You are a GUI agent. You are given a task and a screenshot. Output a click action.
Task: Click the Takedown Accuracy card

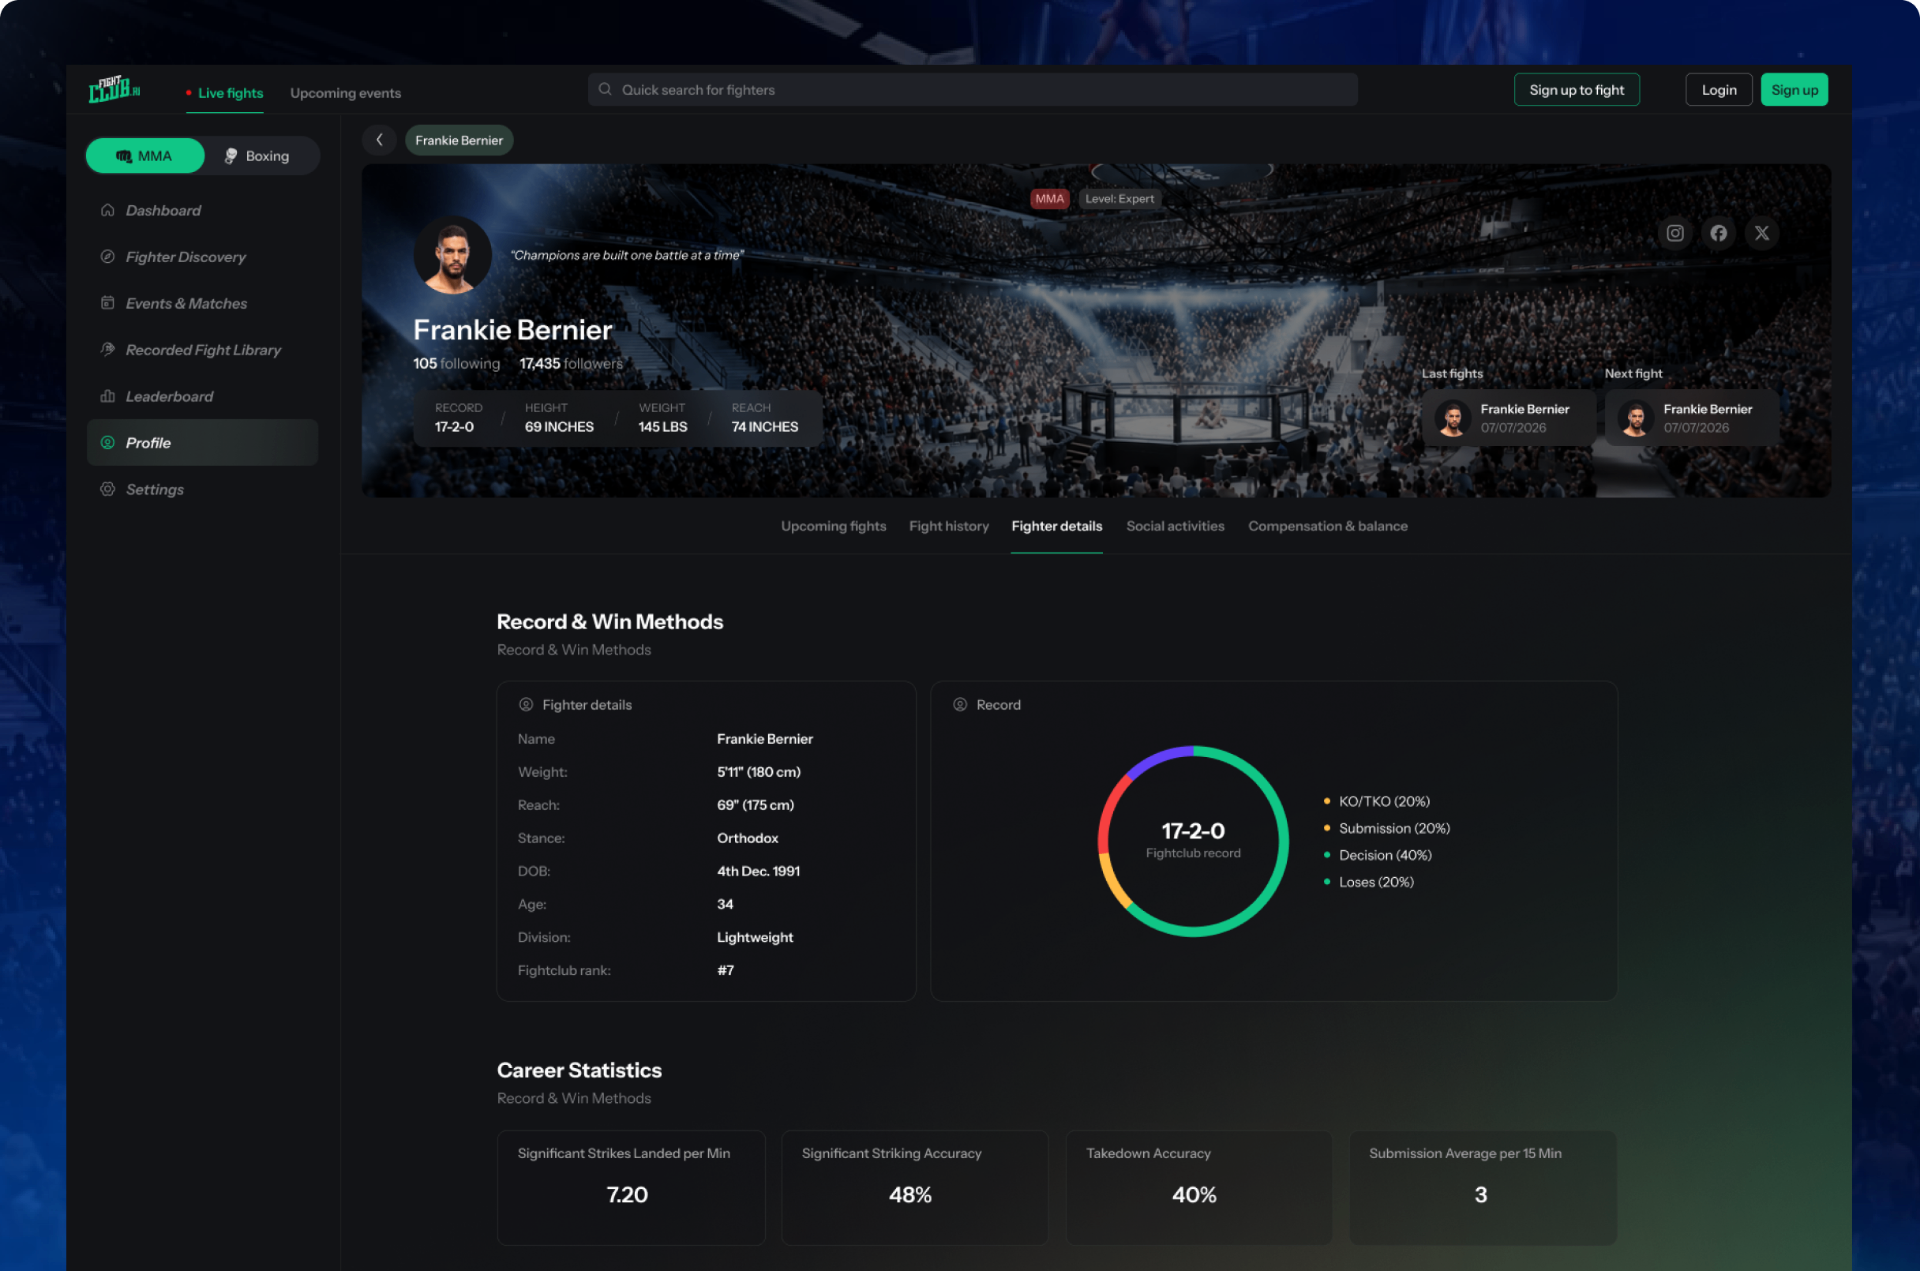coord(1198,1187)
